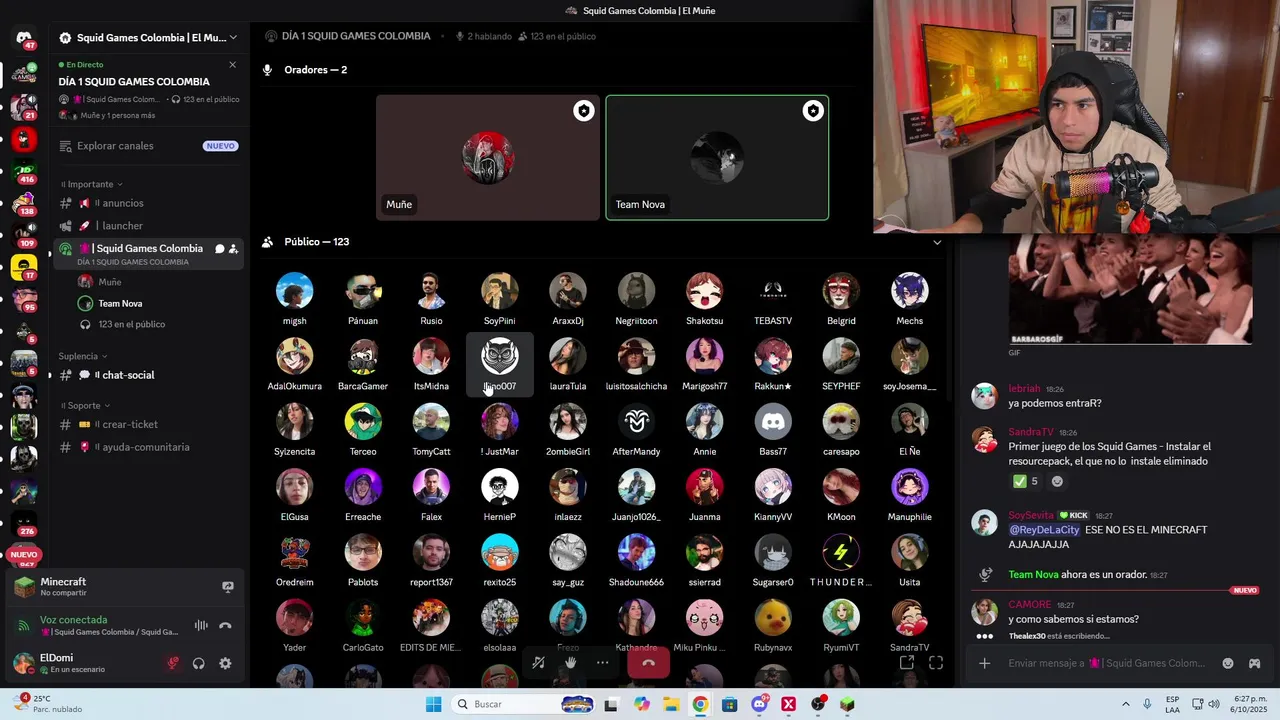This screenshot has height=720, width=1280.
Task: Open the launcher channel
Action: (x=148, y=226)
